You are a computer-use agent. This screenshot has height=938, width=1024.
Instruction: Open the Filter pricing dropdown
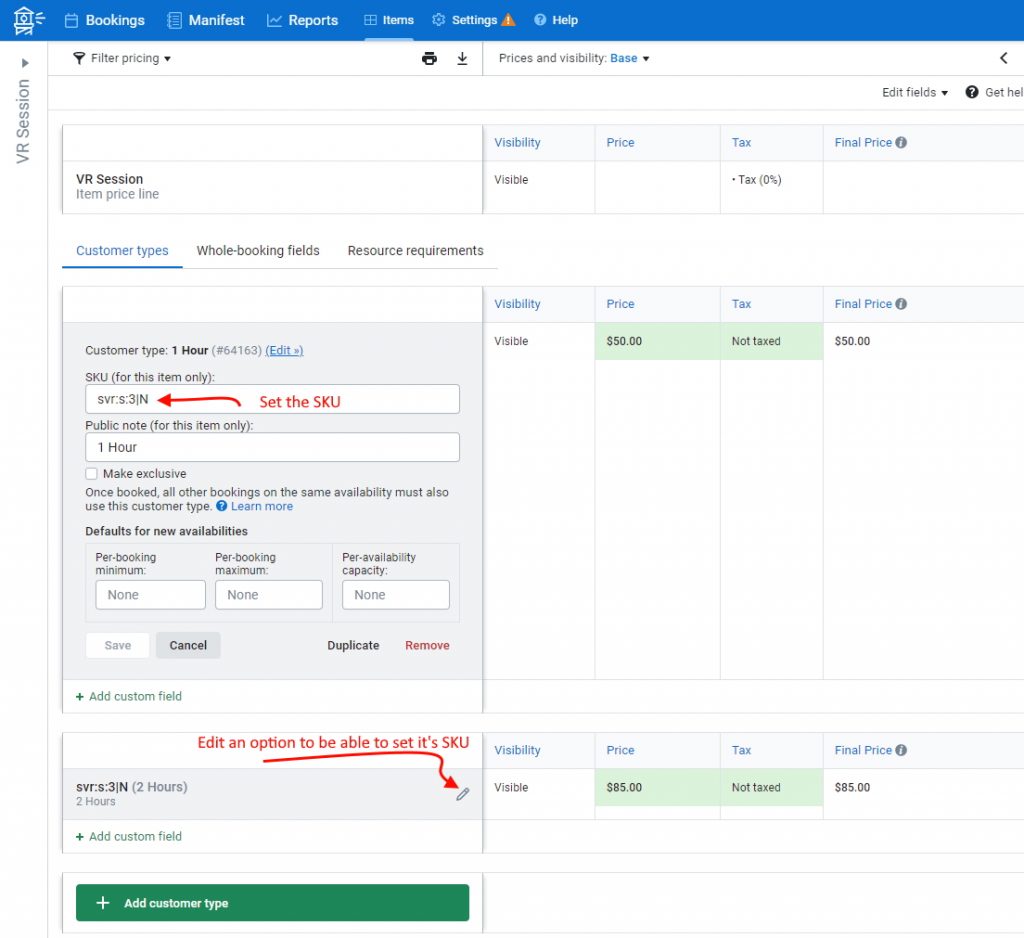click(x=122, y=58)
